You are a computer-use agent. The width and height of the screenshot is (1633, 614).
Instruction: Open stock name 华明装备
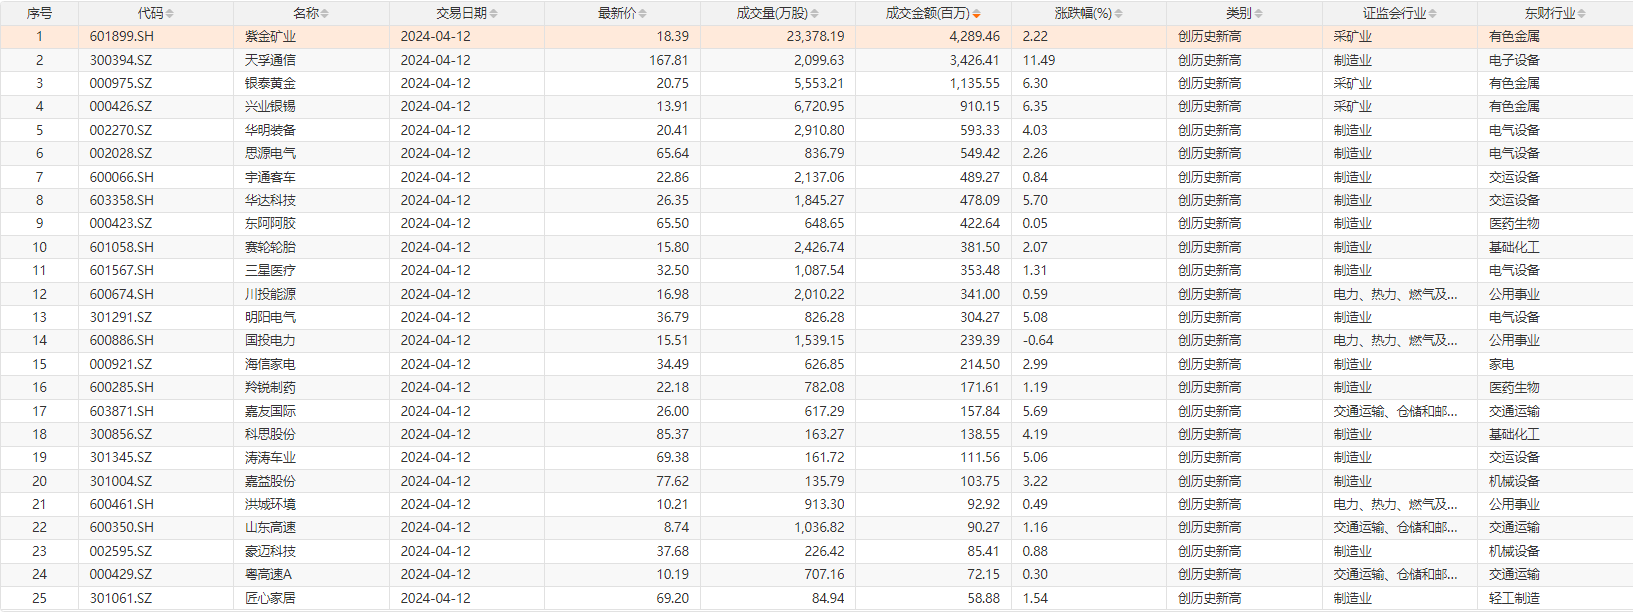tap(270, 130)
